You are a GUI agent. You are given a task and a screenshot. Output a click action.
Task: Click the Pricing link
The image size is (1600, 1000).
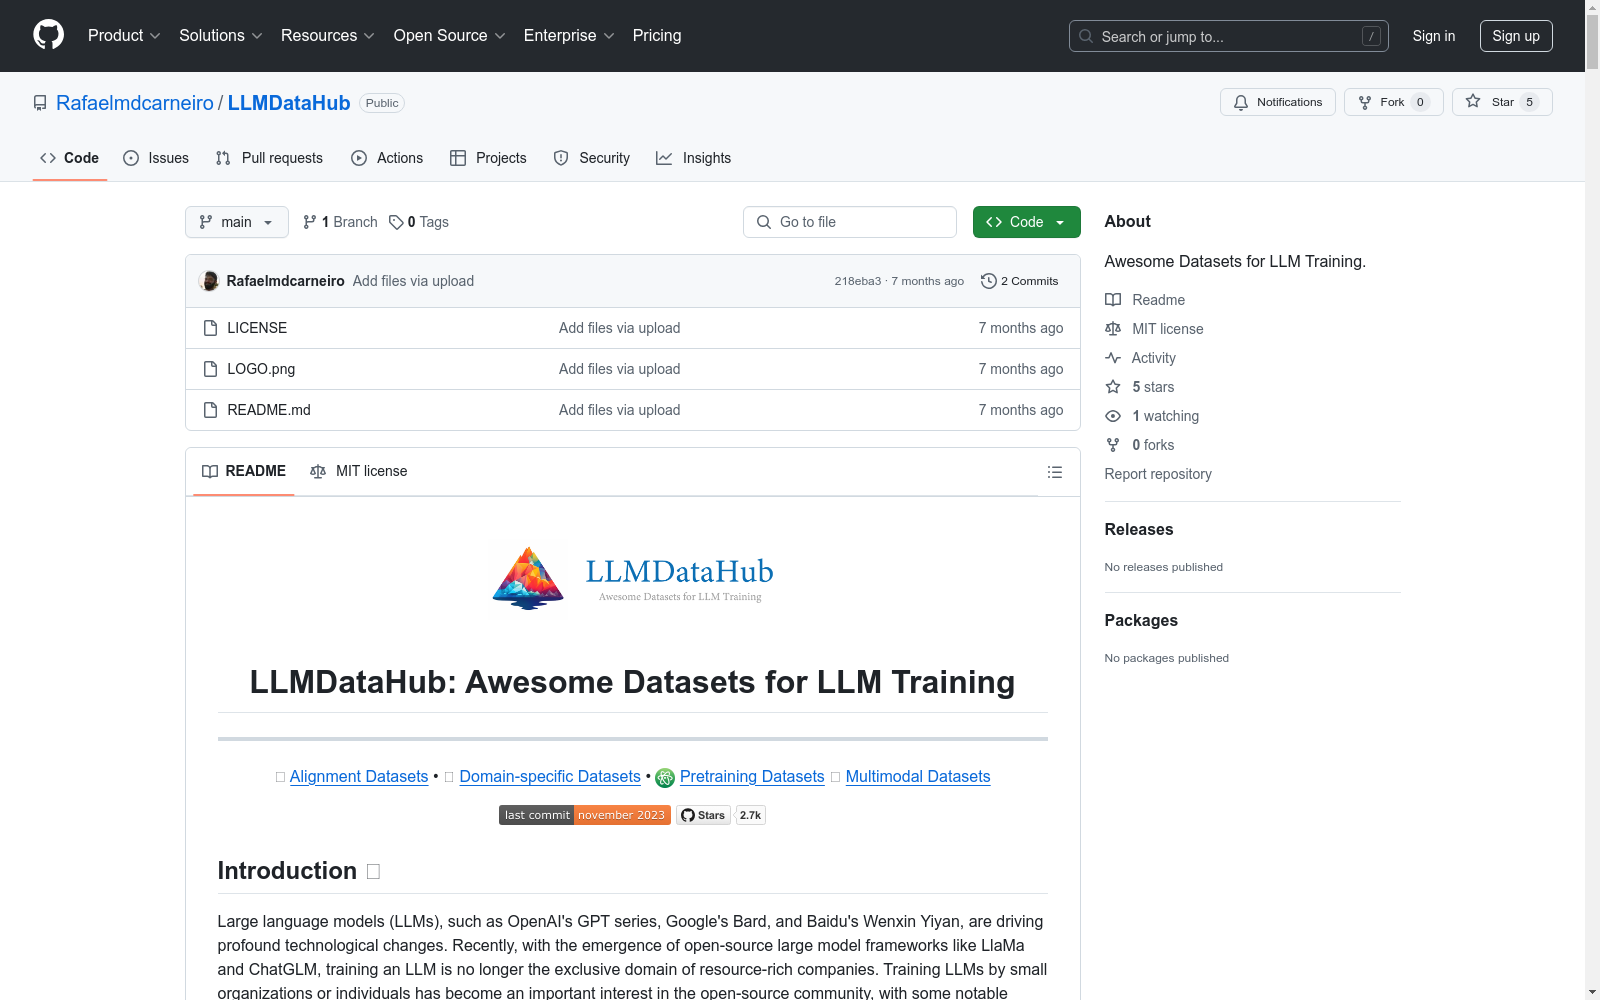[x=657, y=36]
